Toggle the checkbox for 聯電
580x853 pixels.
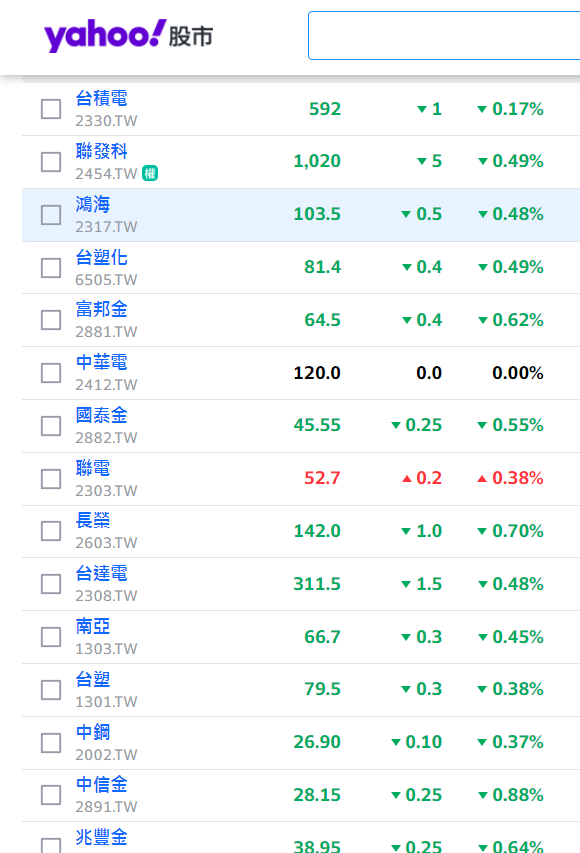point(51,479)
